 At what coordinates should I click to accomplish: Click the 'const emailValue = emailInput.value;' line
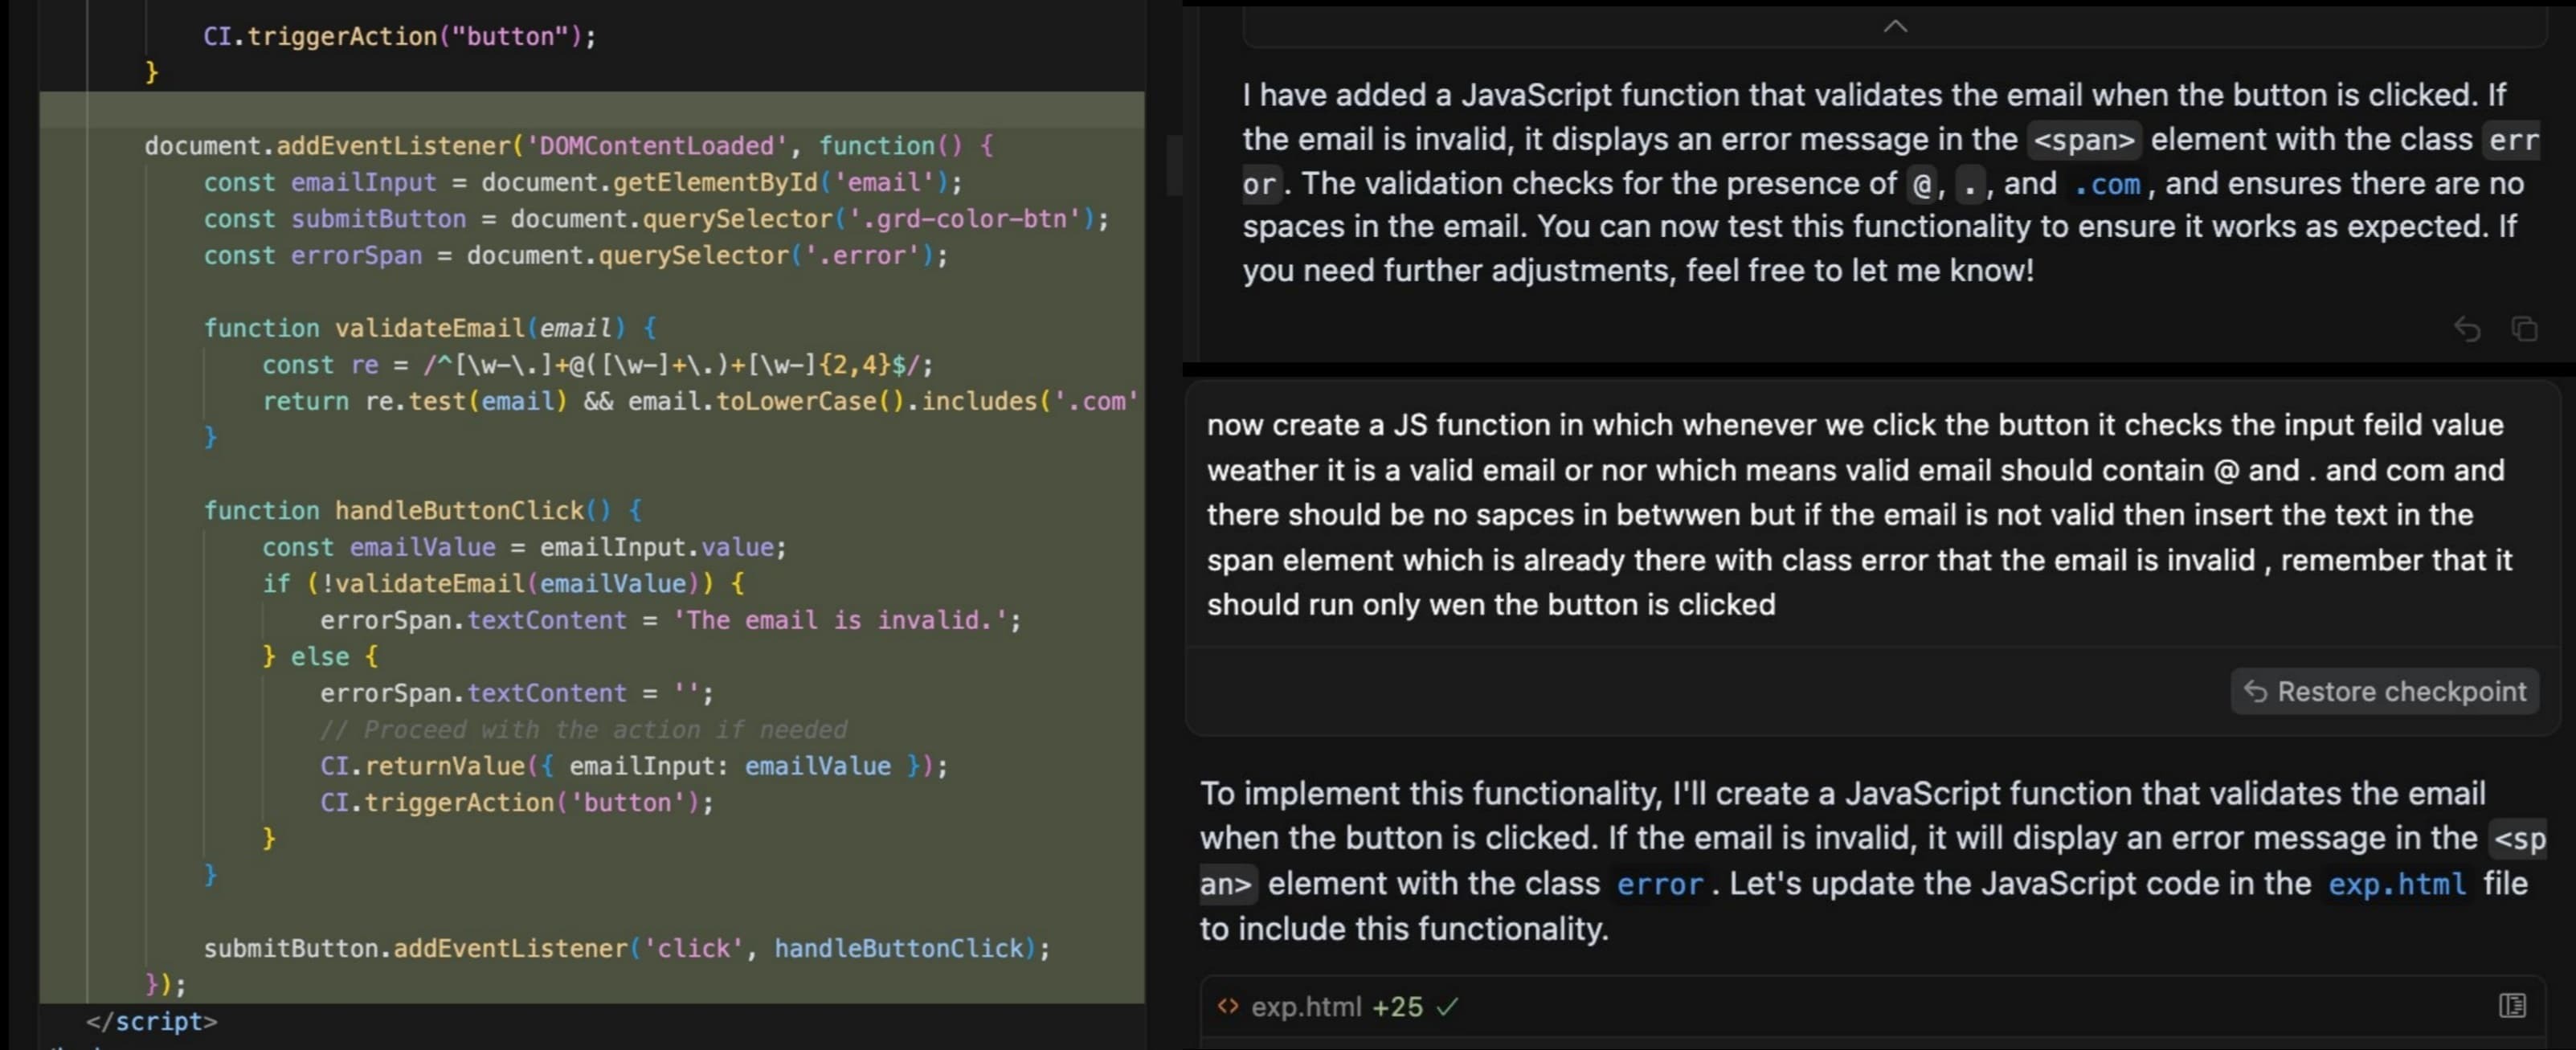[524, 547]
